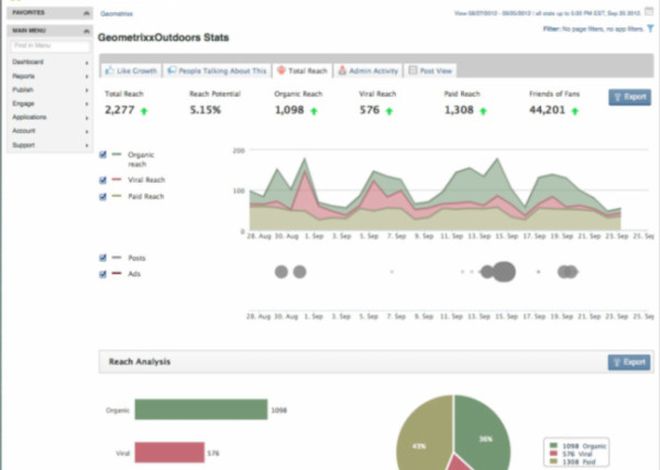The height and width of the screenshot is (470, 660).
Task: Click the green Organic bar in Reach Analysis
Action: coord(201,409)
